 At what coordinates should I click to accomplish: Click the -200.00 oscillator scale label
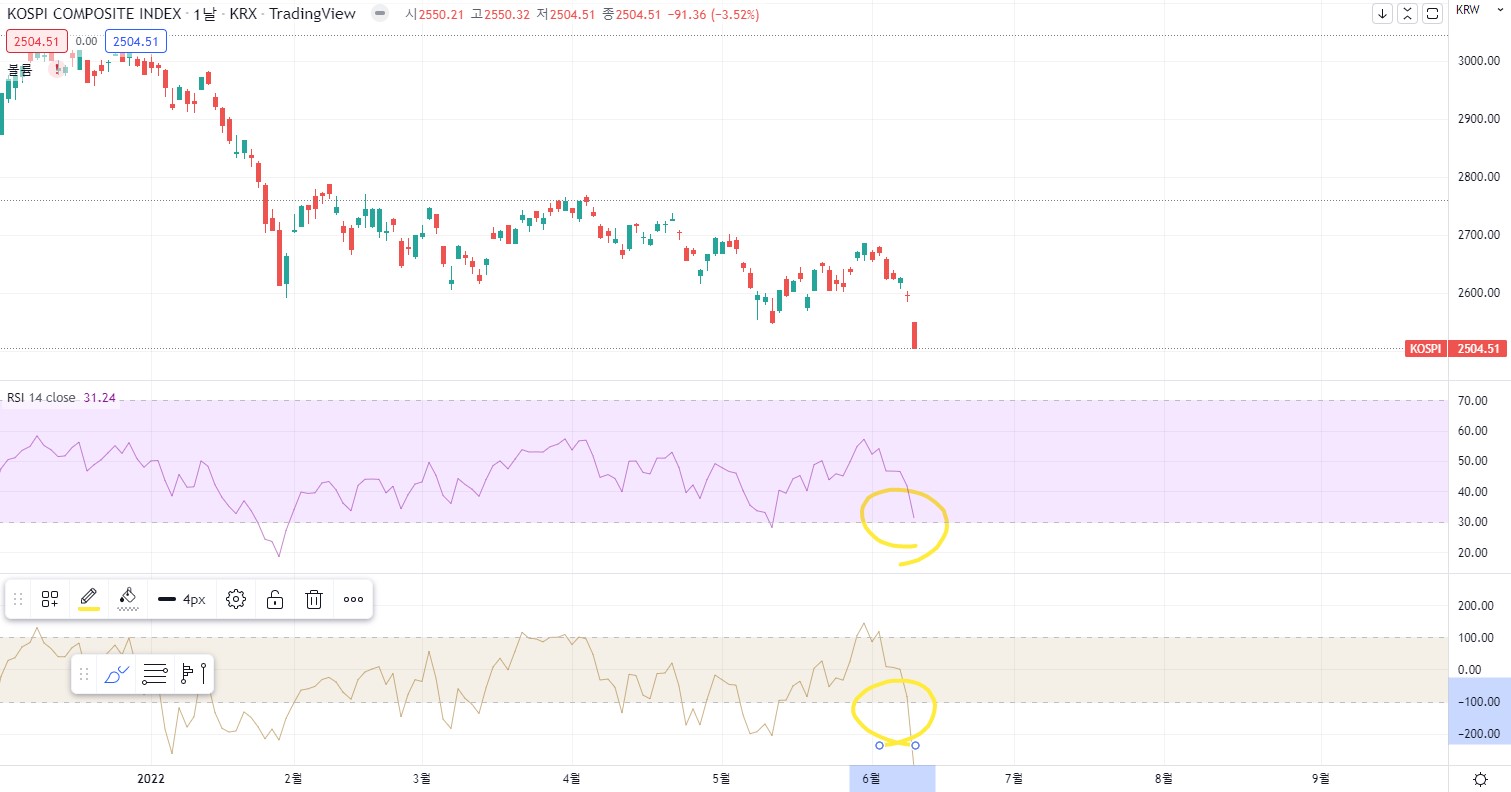tap(1481, 734)
